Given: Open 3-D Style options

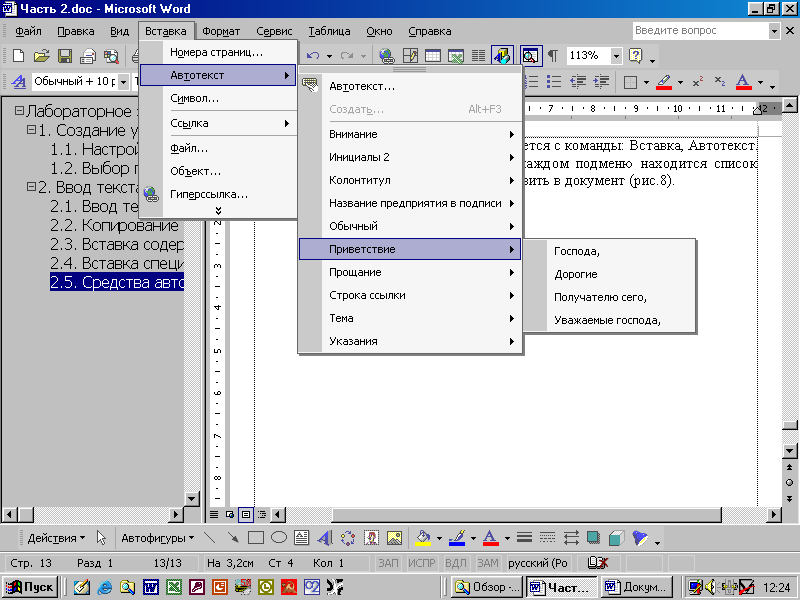Looking at the screenshot, I should point(617,538).
